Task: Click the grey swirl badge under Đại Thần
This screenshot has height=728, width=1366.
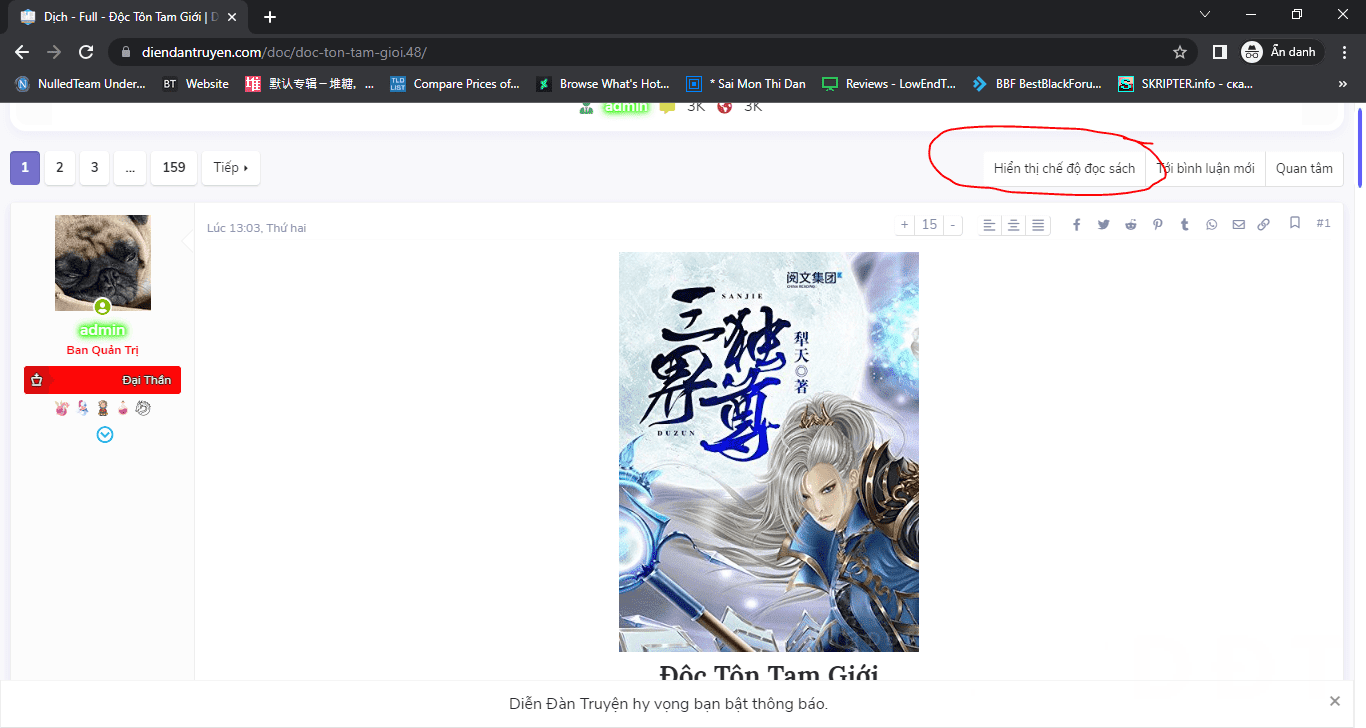Action: tap(143, 409)
